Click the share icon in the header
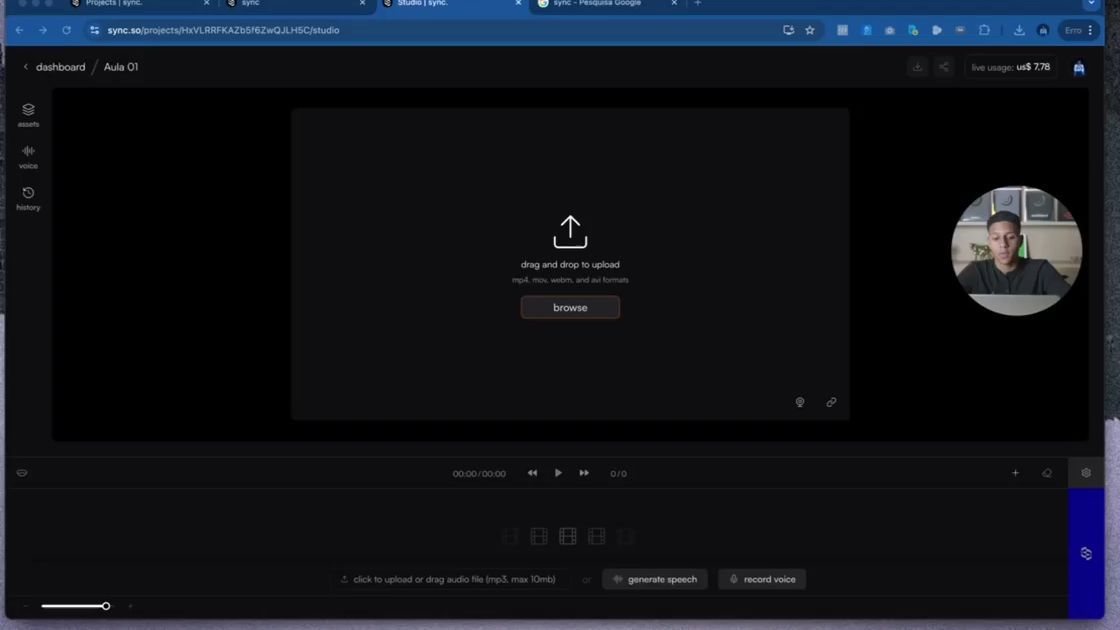The width and height of the screenshot is (1120, 630). [x=943, y=67]
